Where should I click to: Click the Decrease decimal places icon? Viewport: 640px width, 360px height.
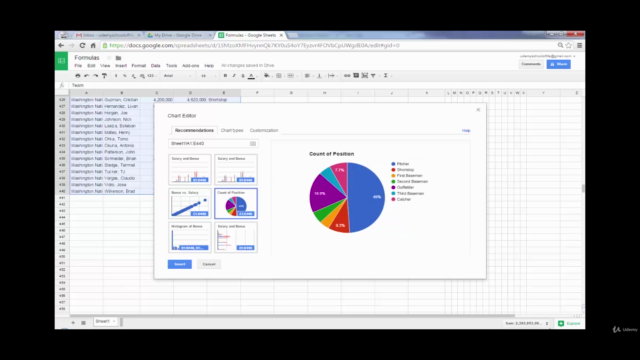(x=133, y=76)
